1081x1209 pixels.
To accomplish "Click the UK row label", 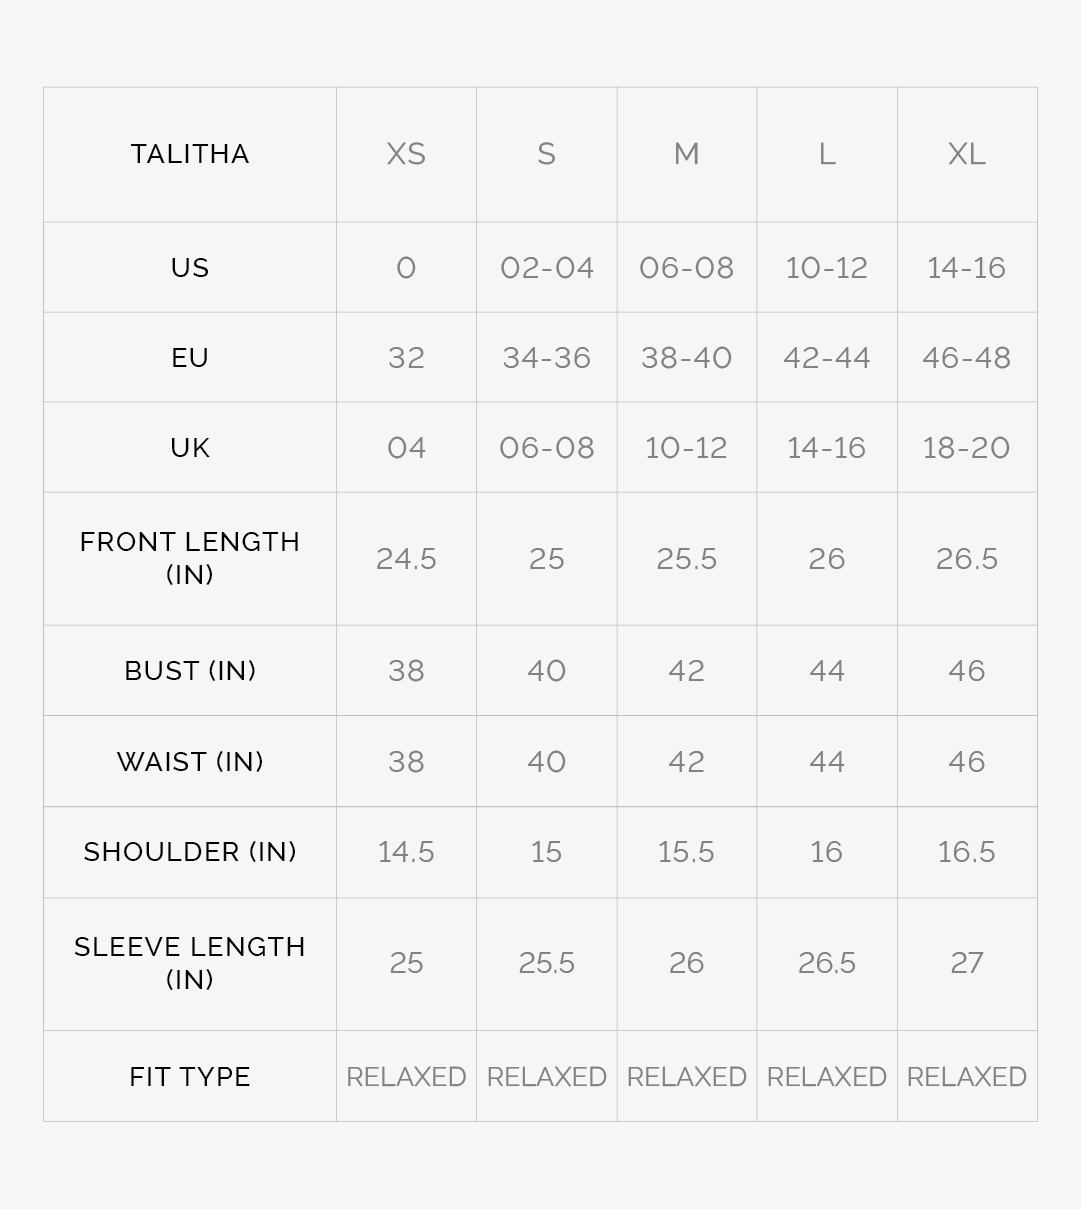I will click(190, 448).
